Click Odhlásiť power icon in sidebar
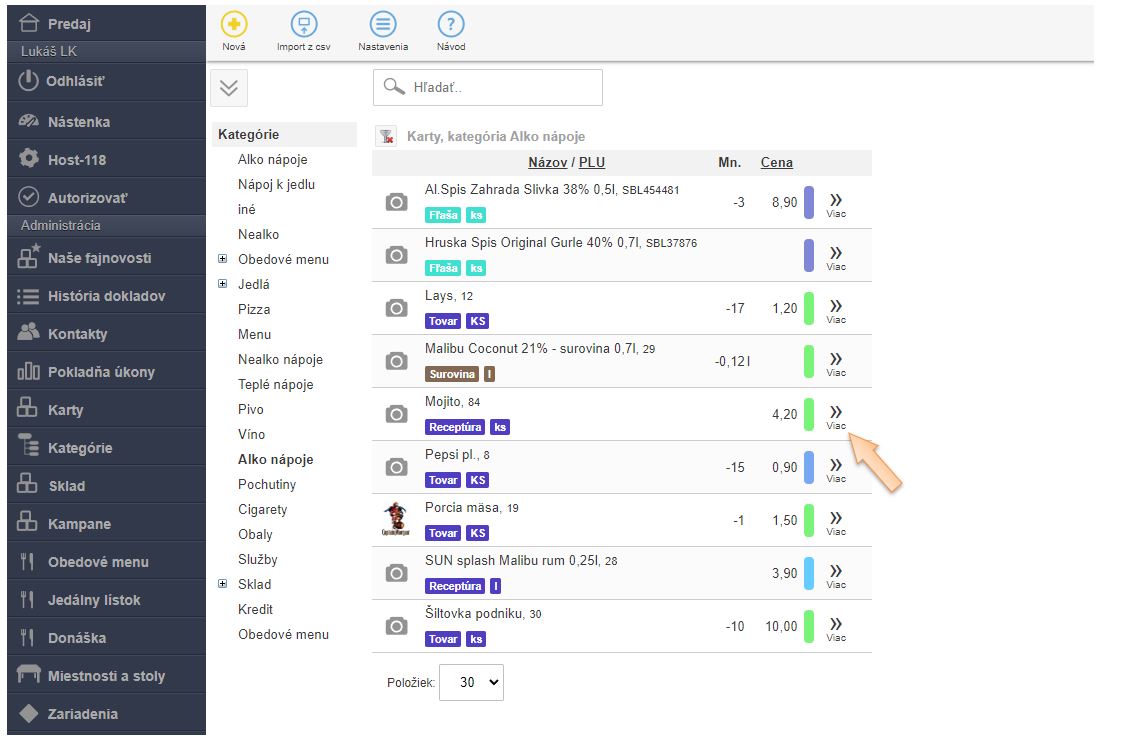The width and height of the screenshot is (1122, 742). (28, 82)
